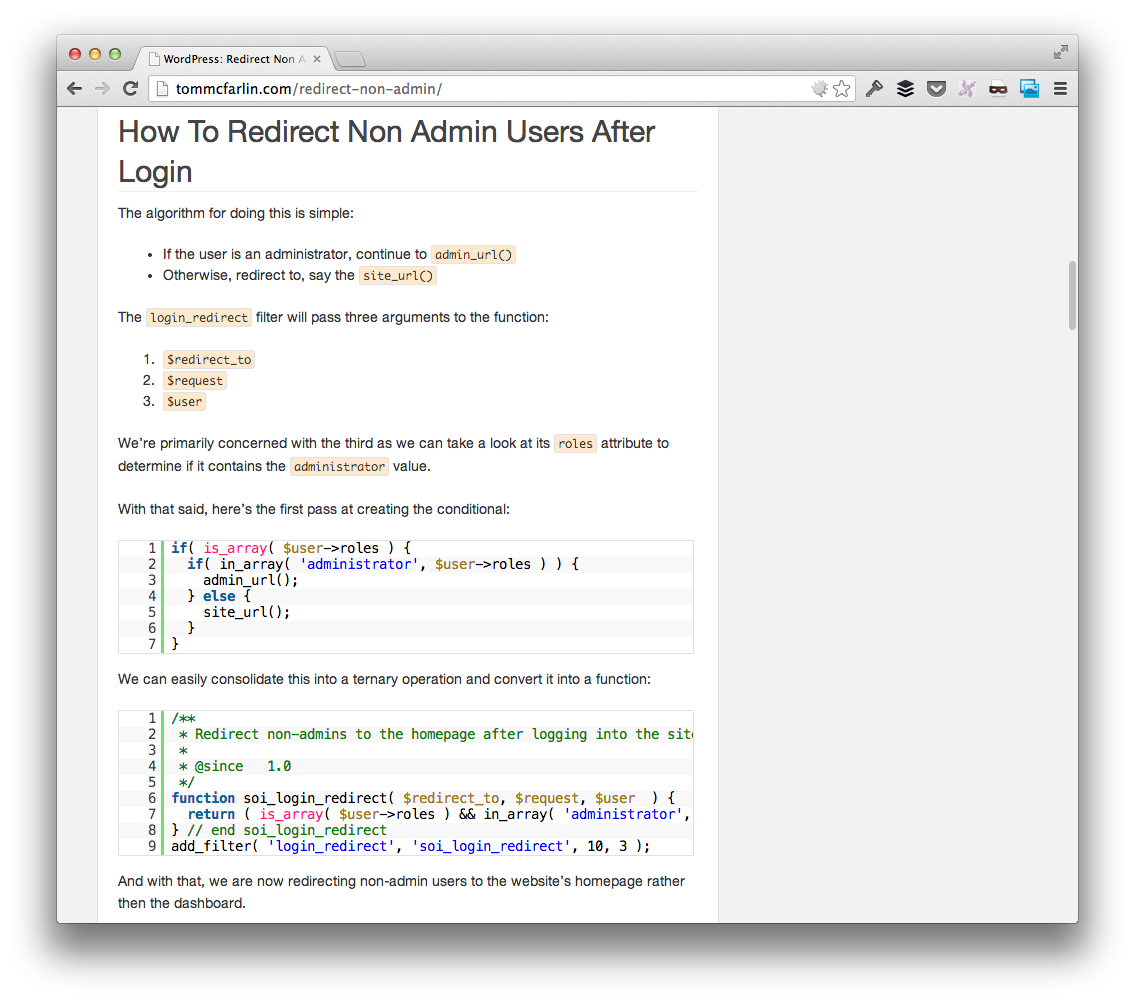
Task: Click the forward navigation arrow
Action: 102,89
